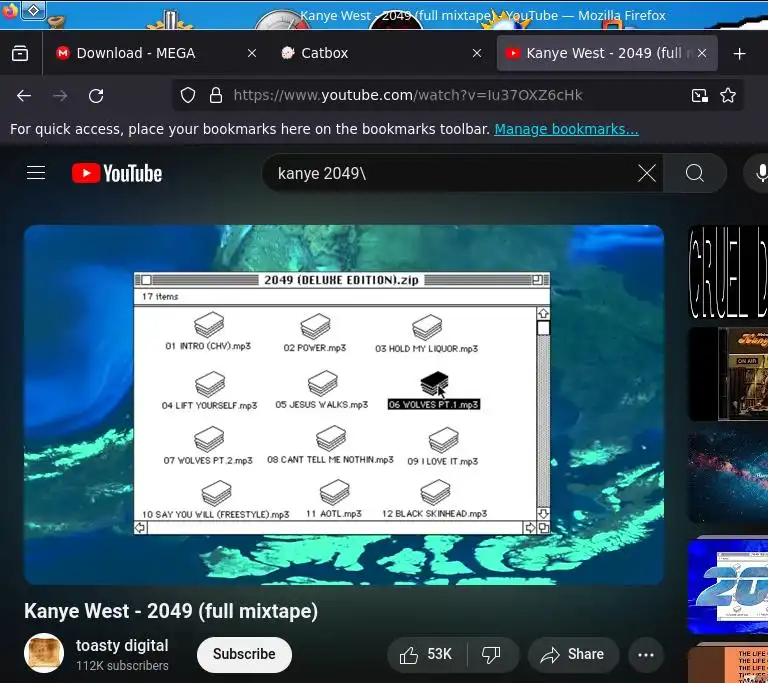Screen dimensions: 768x683
Task: Click zip window scroll left arrow
Action: [x=140, y=528]
